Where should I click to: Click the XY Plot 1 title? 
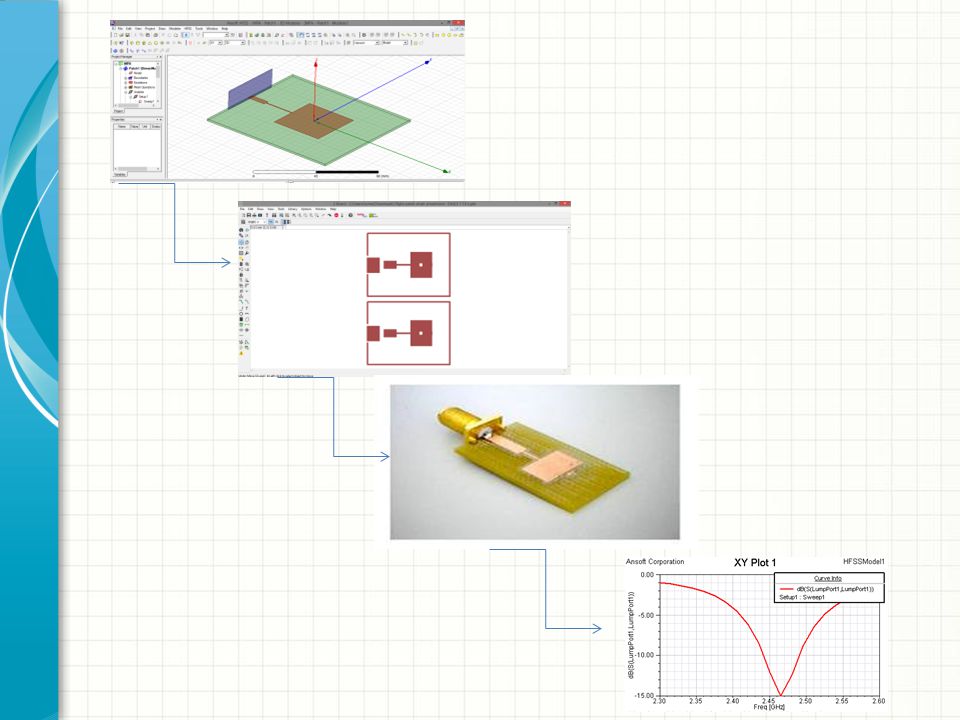click(x=755, y=563)
